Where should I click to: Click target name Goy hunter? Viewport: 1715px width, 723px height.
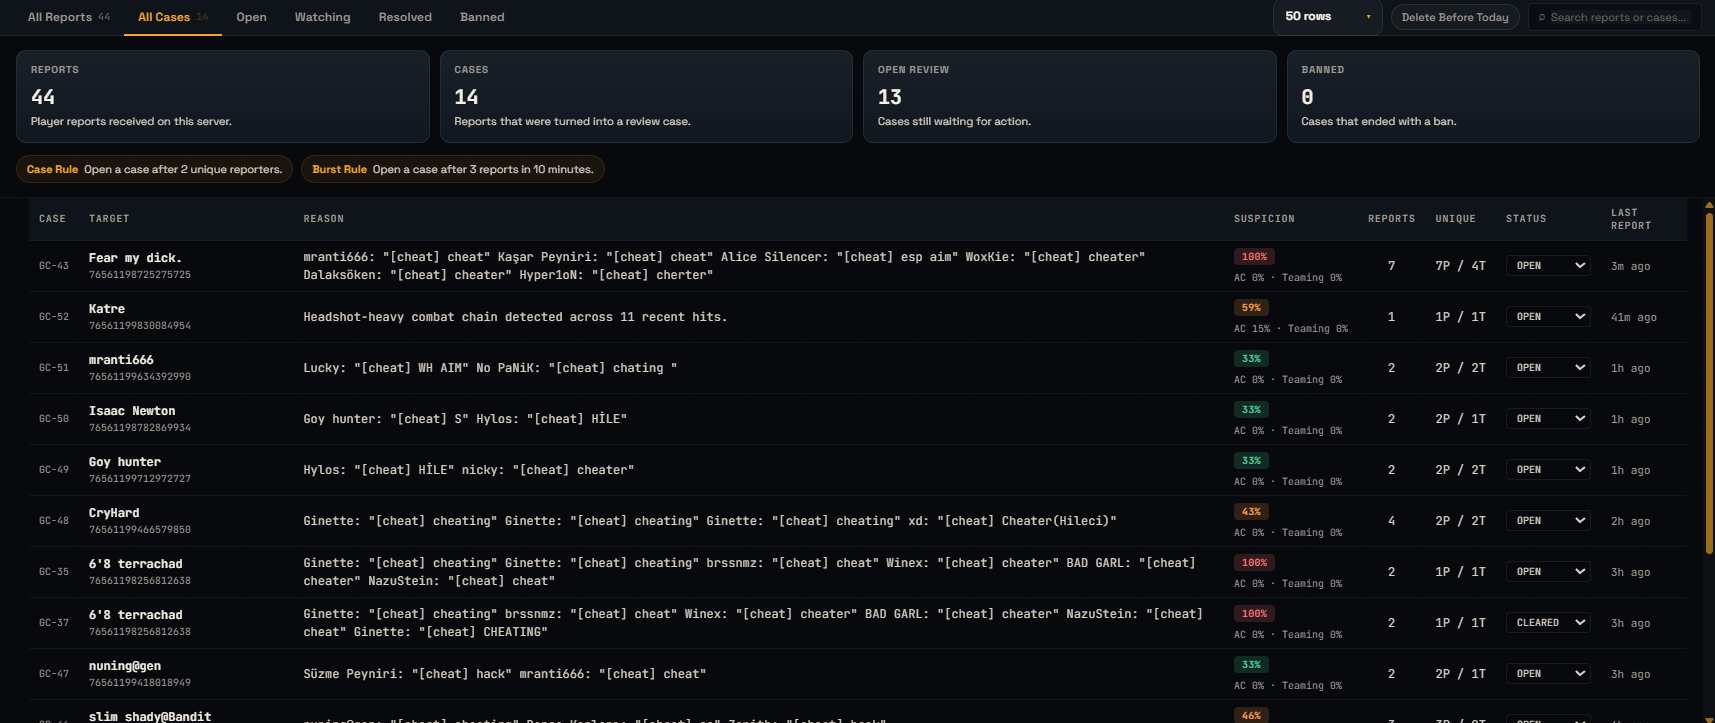(125, 462)
